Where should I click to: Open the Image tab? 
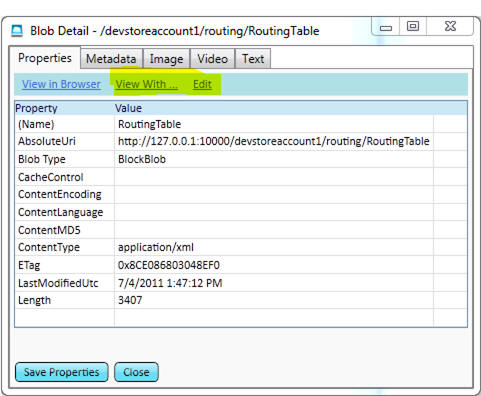click(x=166, y=59)
